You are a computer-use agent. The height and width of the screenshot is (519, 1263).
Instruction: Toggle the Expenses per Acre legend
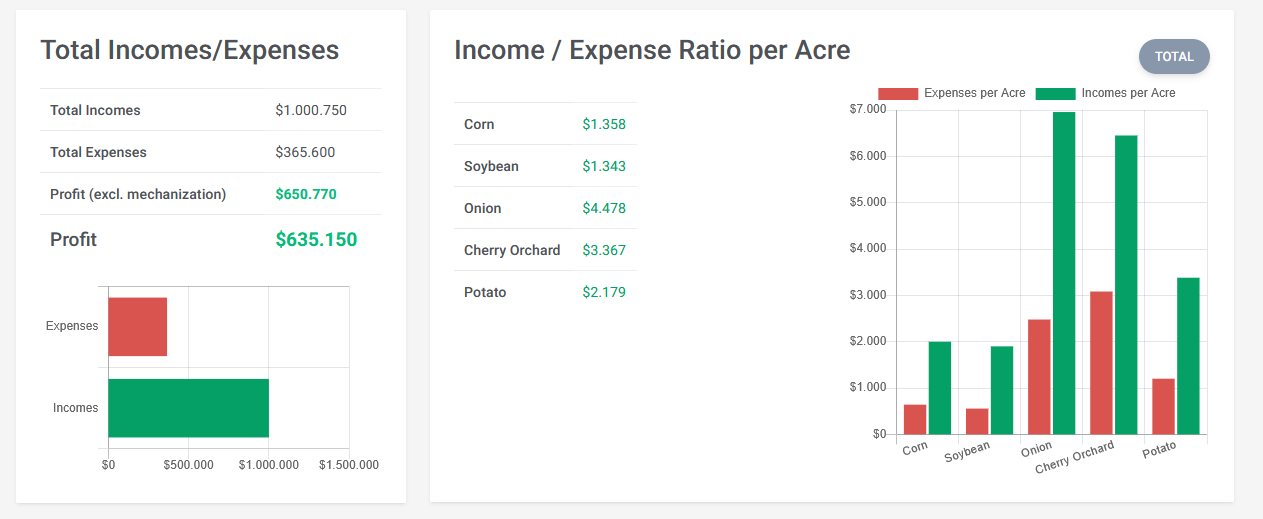coord(974,93)
